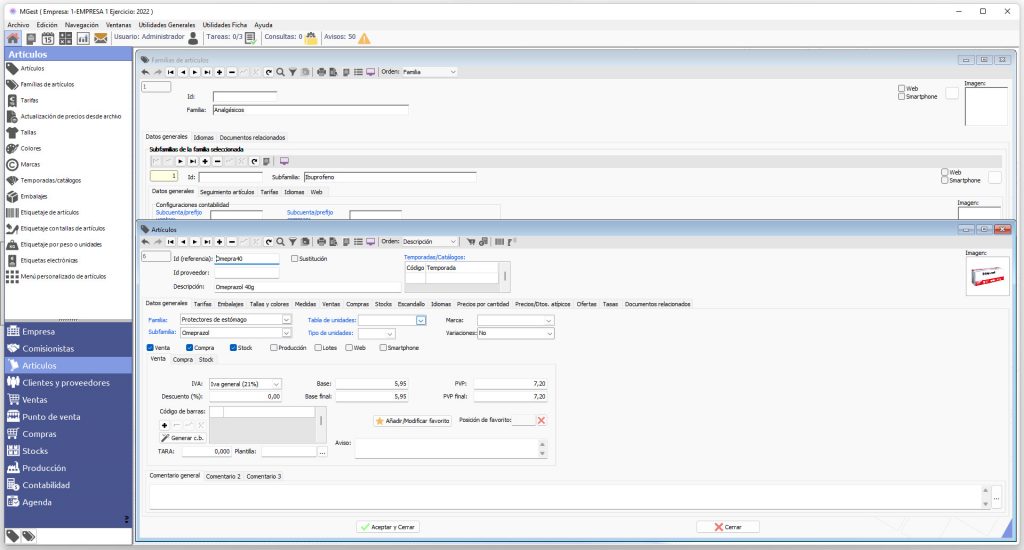Image resolution: width=1024 pixels, height=550 pixels.
Task: Open the IVA general (21%) dropdown
Action: (276, 384)
